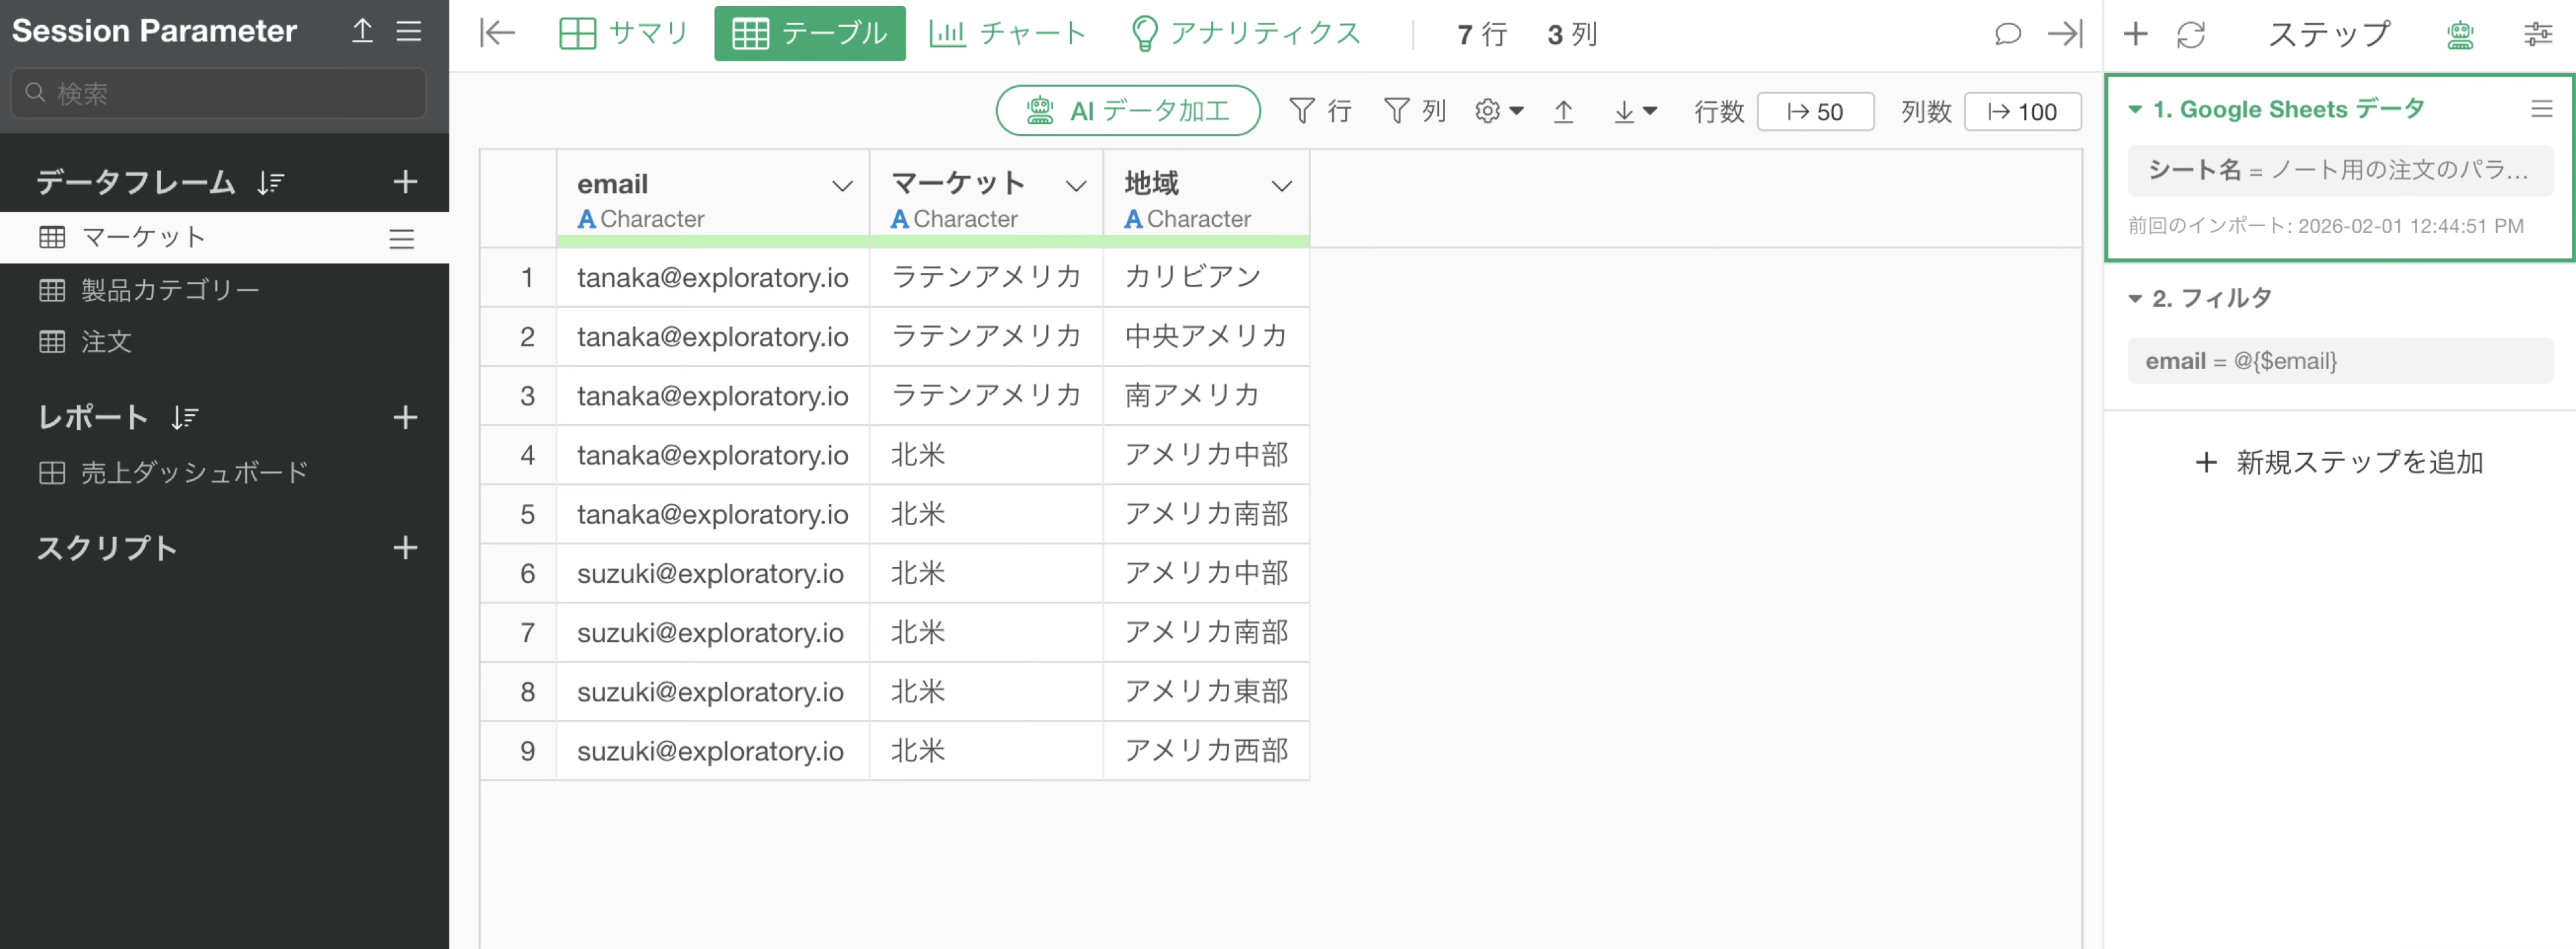2576x949 pixels.
Task: Click the AI データ加工 button
Action: pyautogui.click(x=1127, y=111)
